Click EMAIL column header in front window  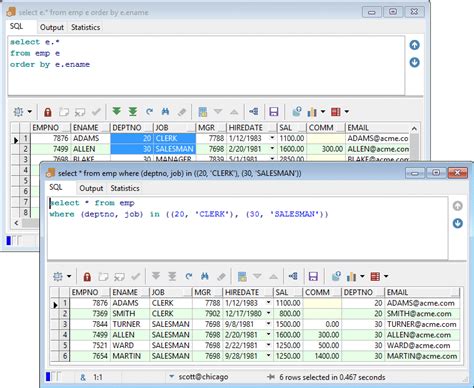[x=422, y=292]
